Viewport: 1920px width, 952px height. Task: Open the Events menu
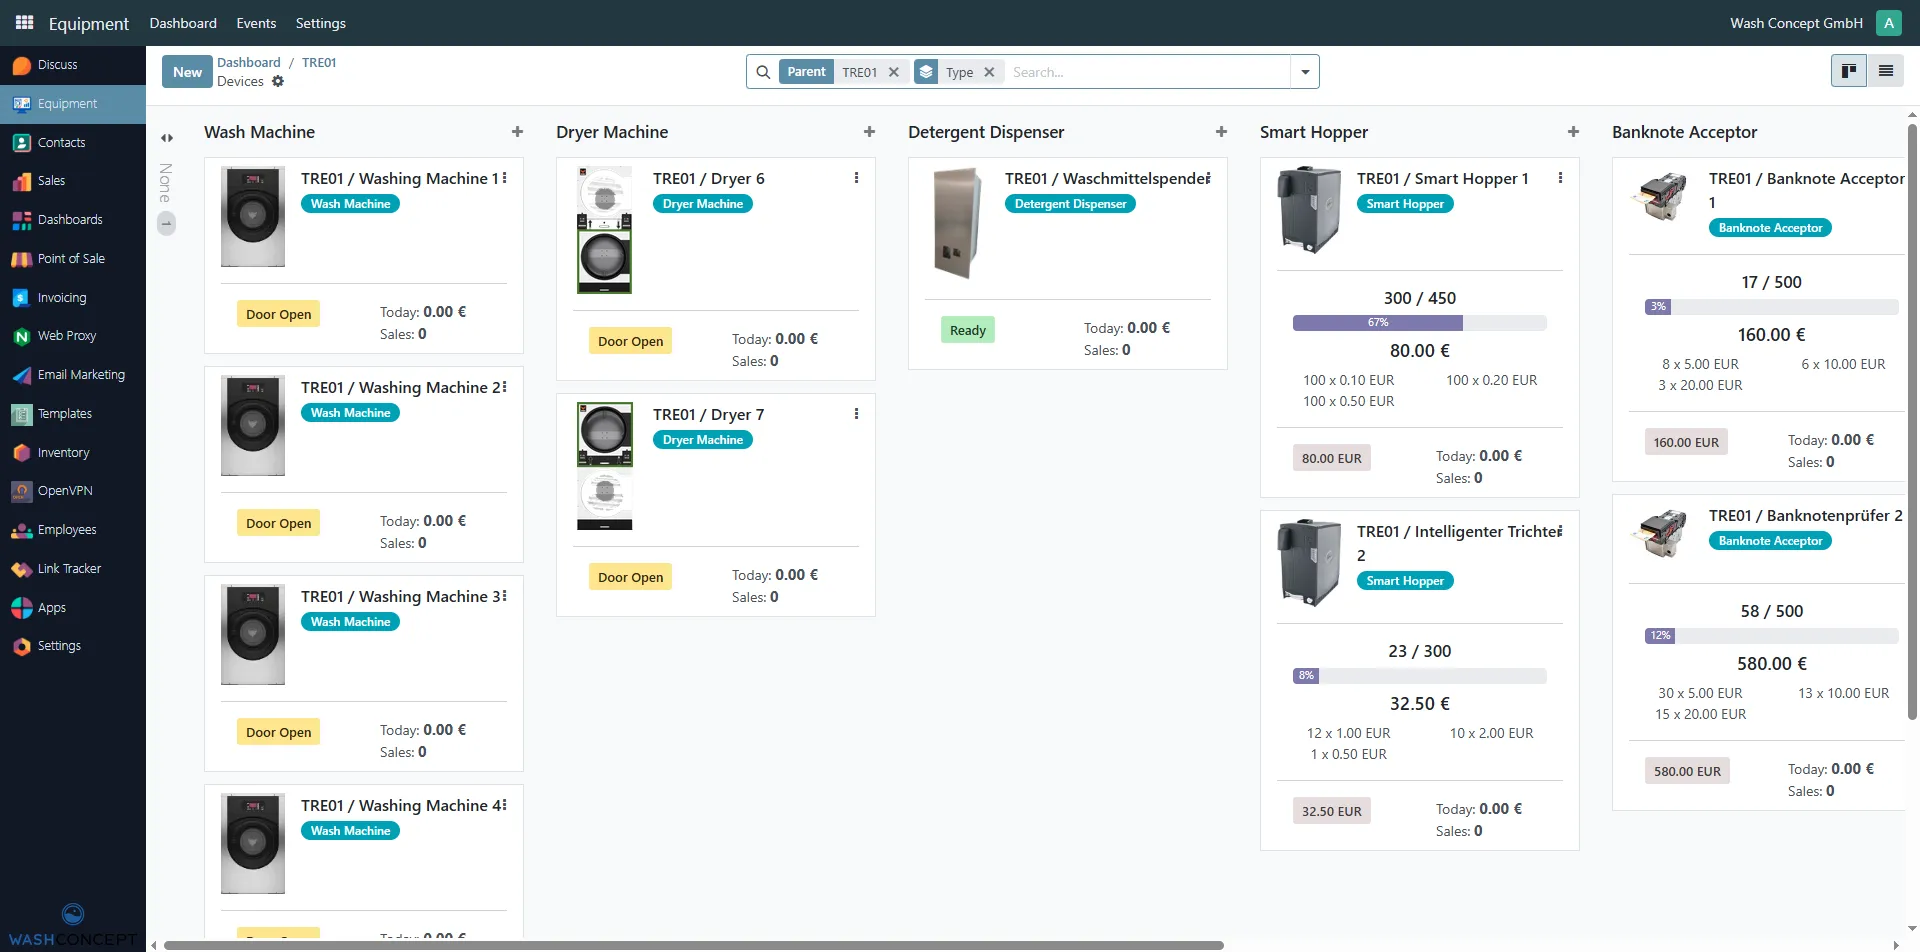point(255,22)
